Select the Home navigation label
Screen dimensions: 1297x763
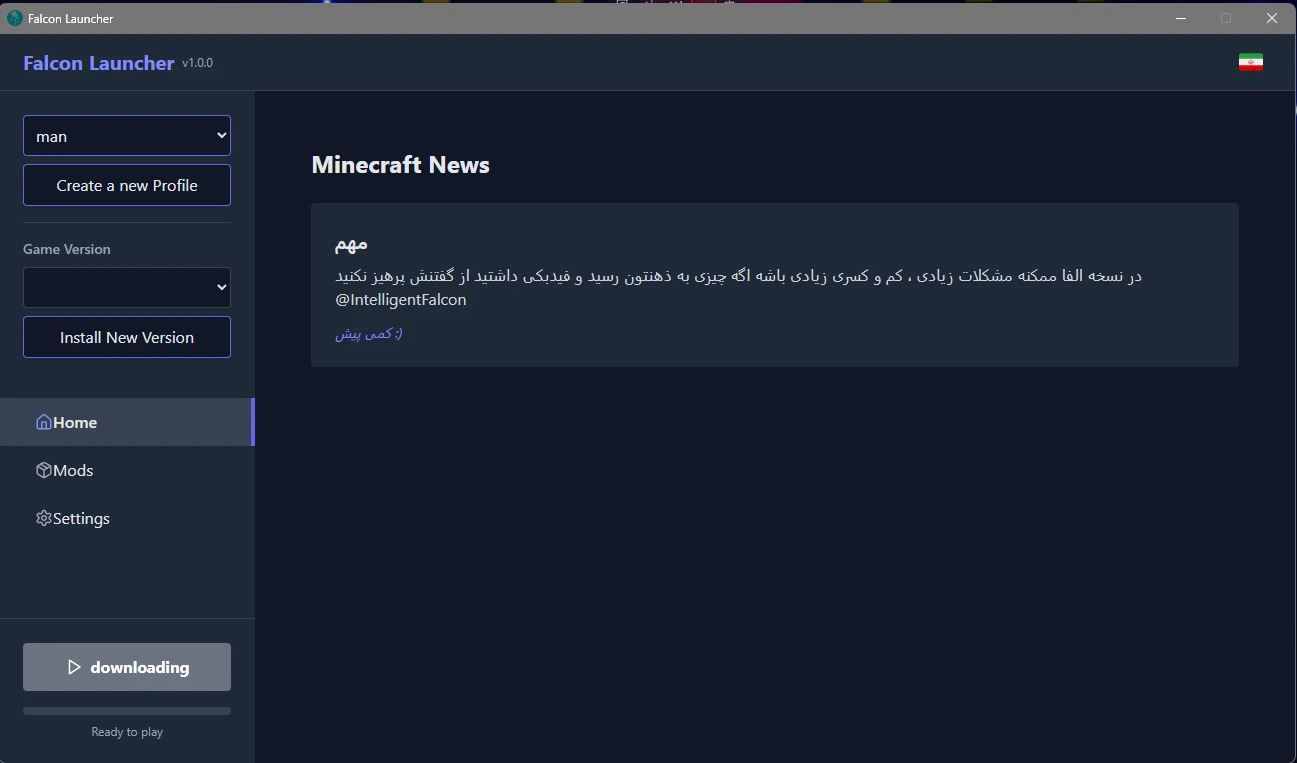[75, 422]
